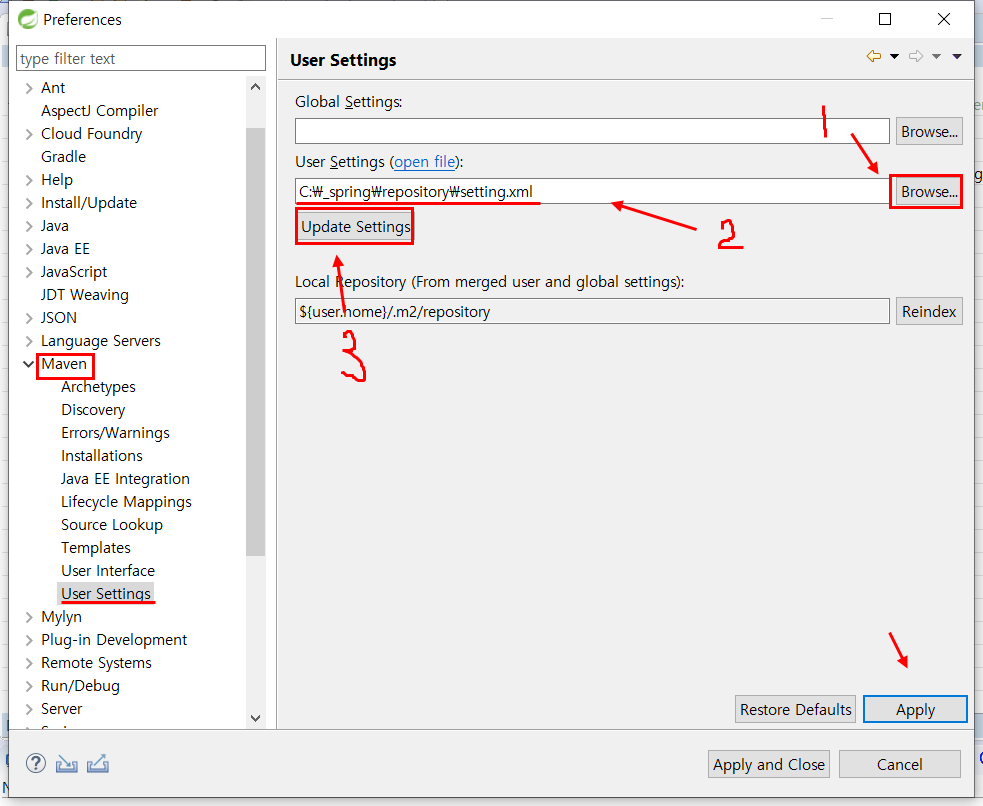
Task: Click the Reindex button
Action: pos(929,311)
